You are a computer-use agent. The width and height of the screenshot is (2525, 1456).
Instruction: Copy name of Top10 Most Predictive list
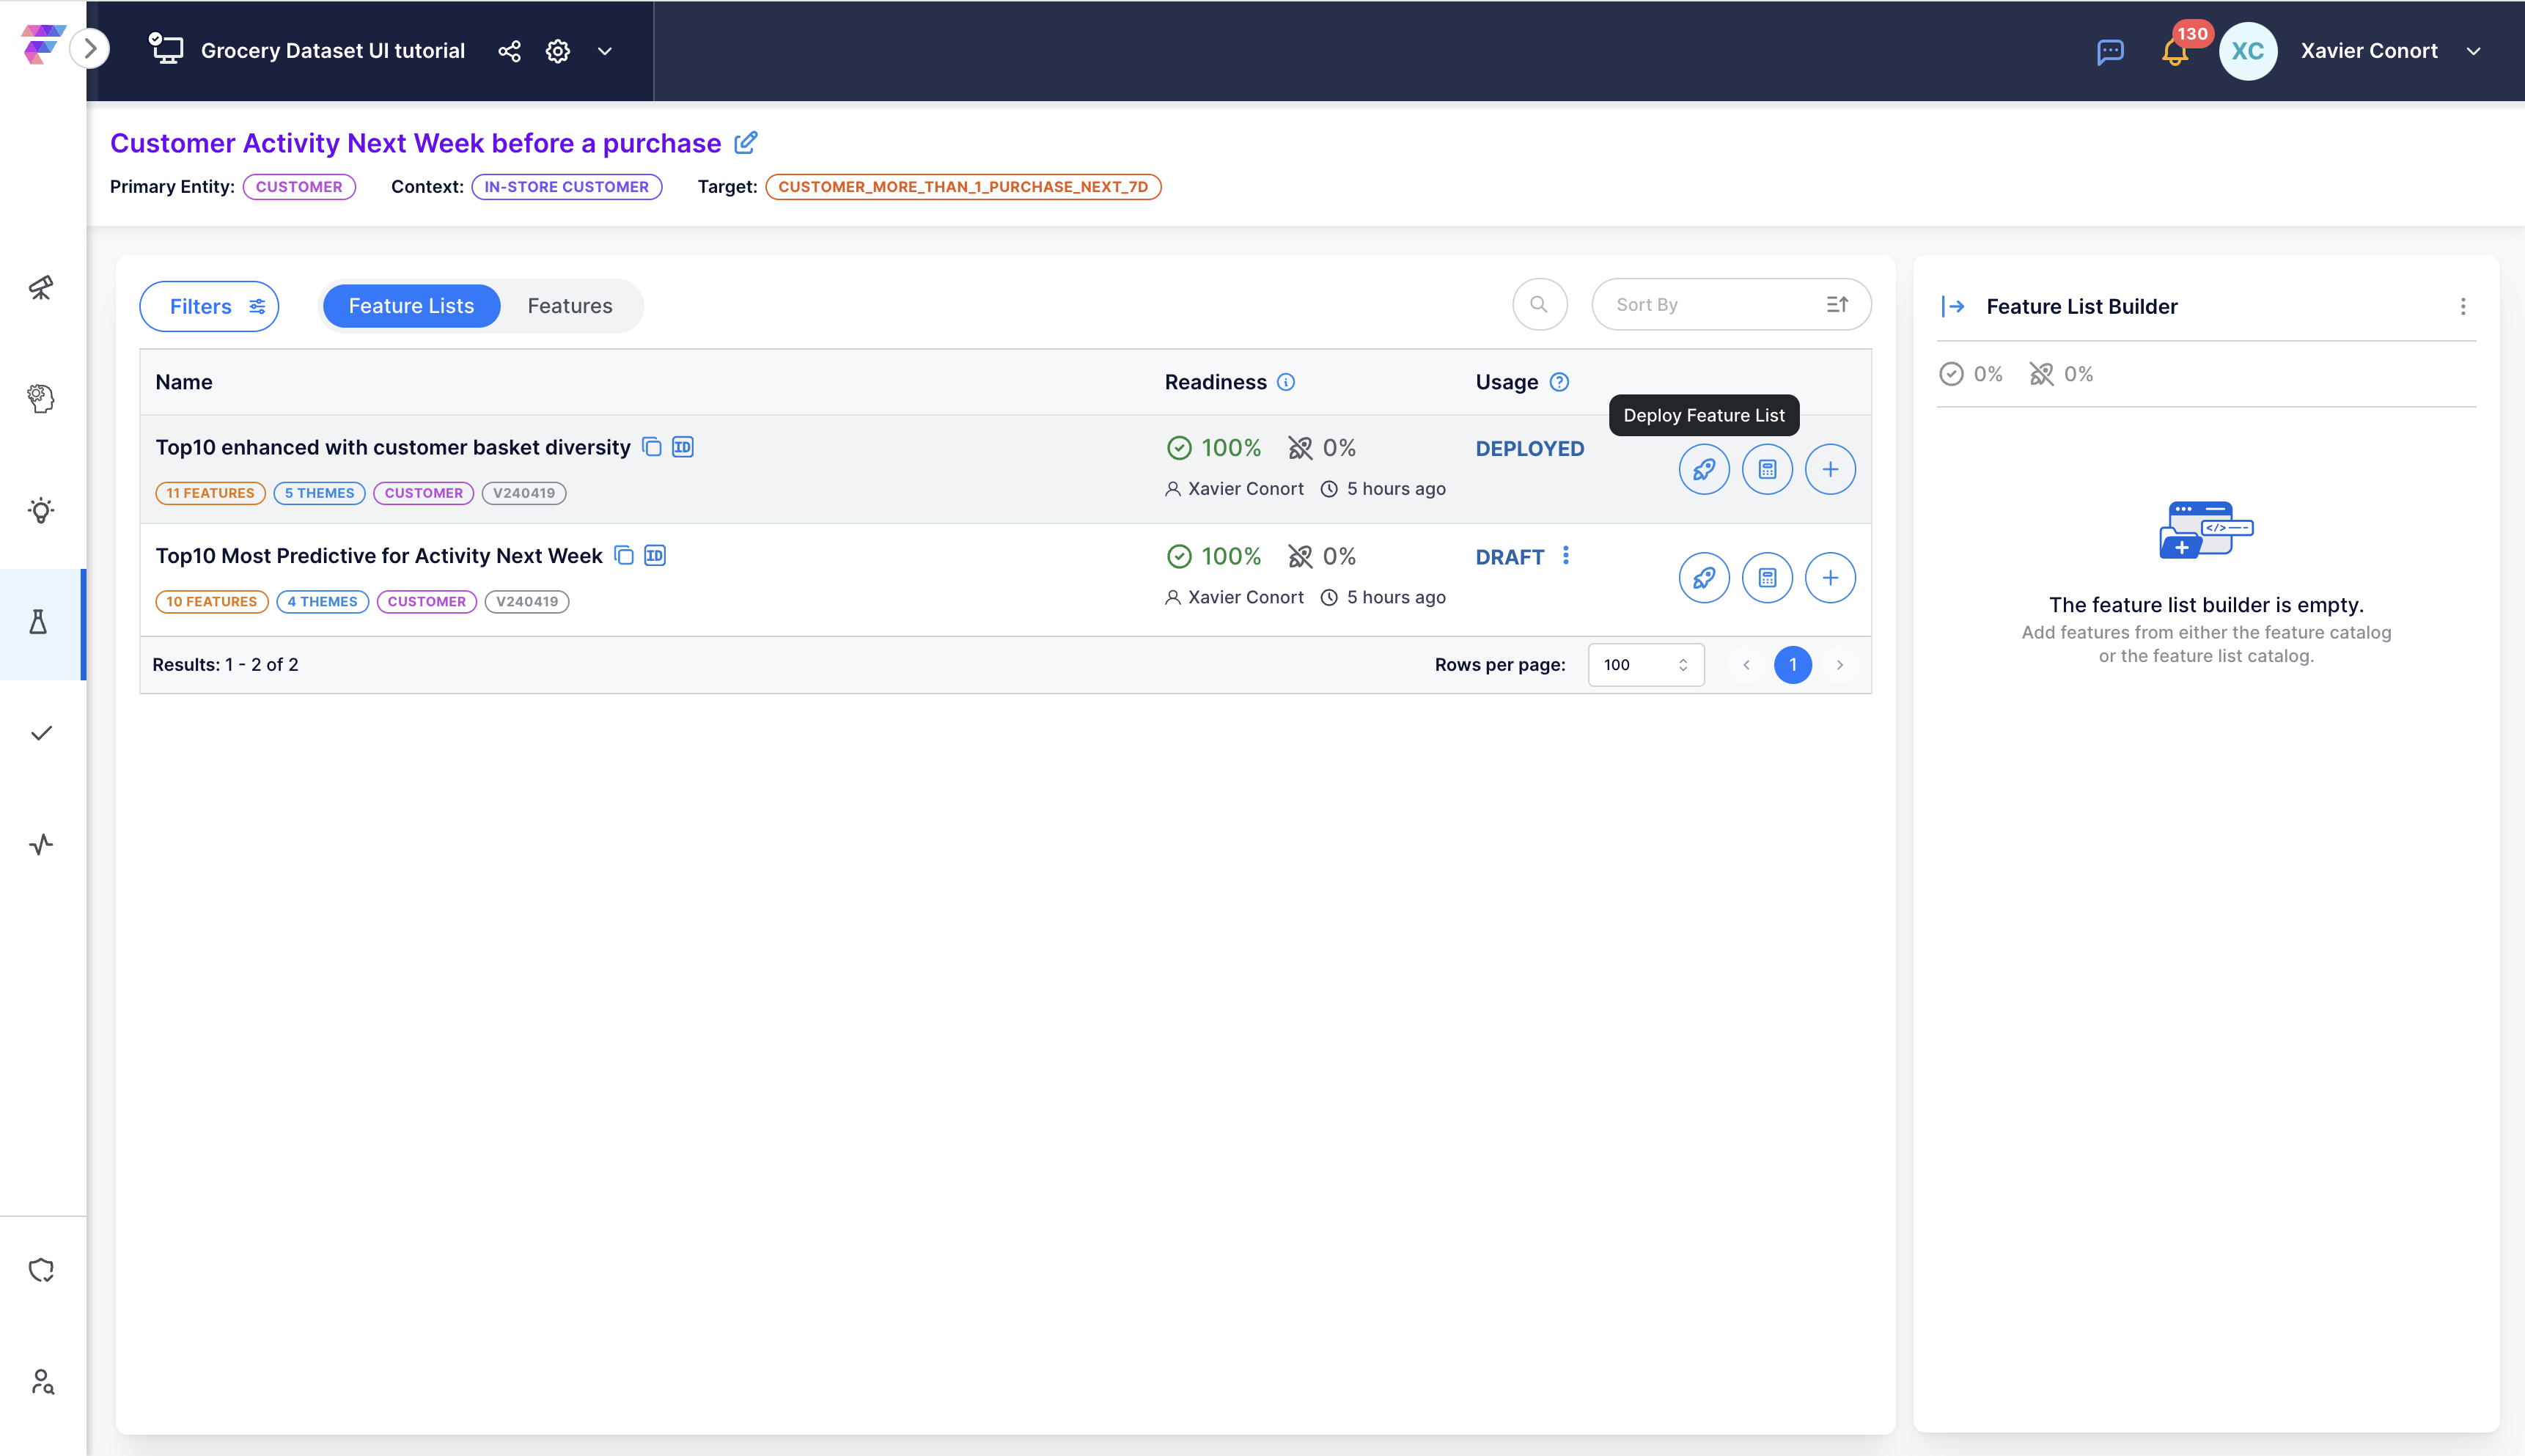[624, 555]
